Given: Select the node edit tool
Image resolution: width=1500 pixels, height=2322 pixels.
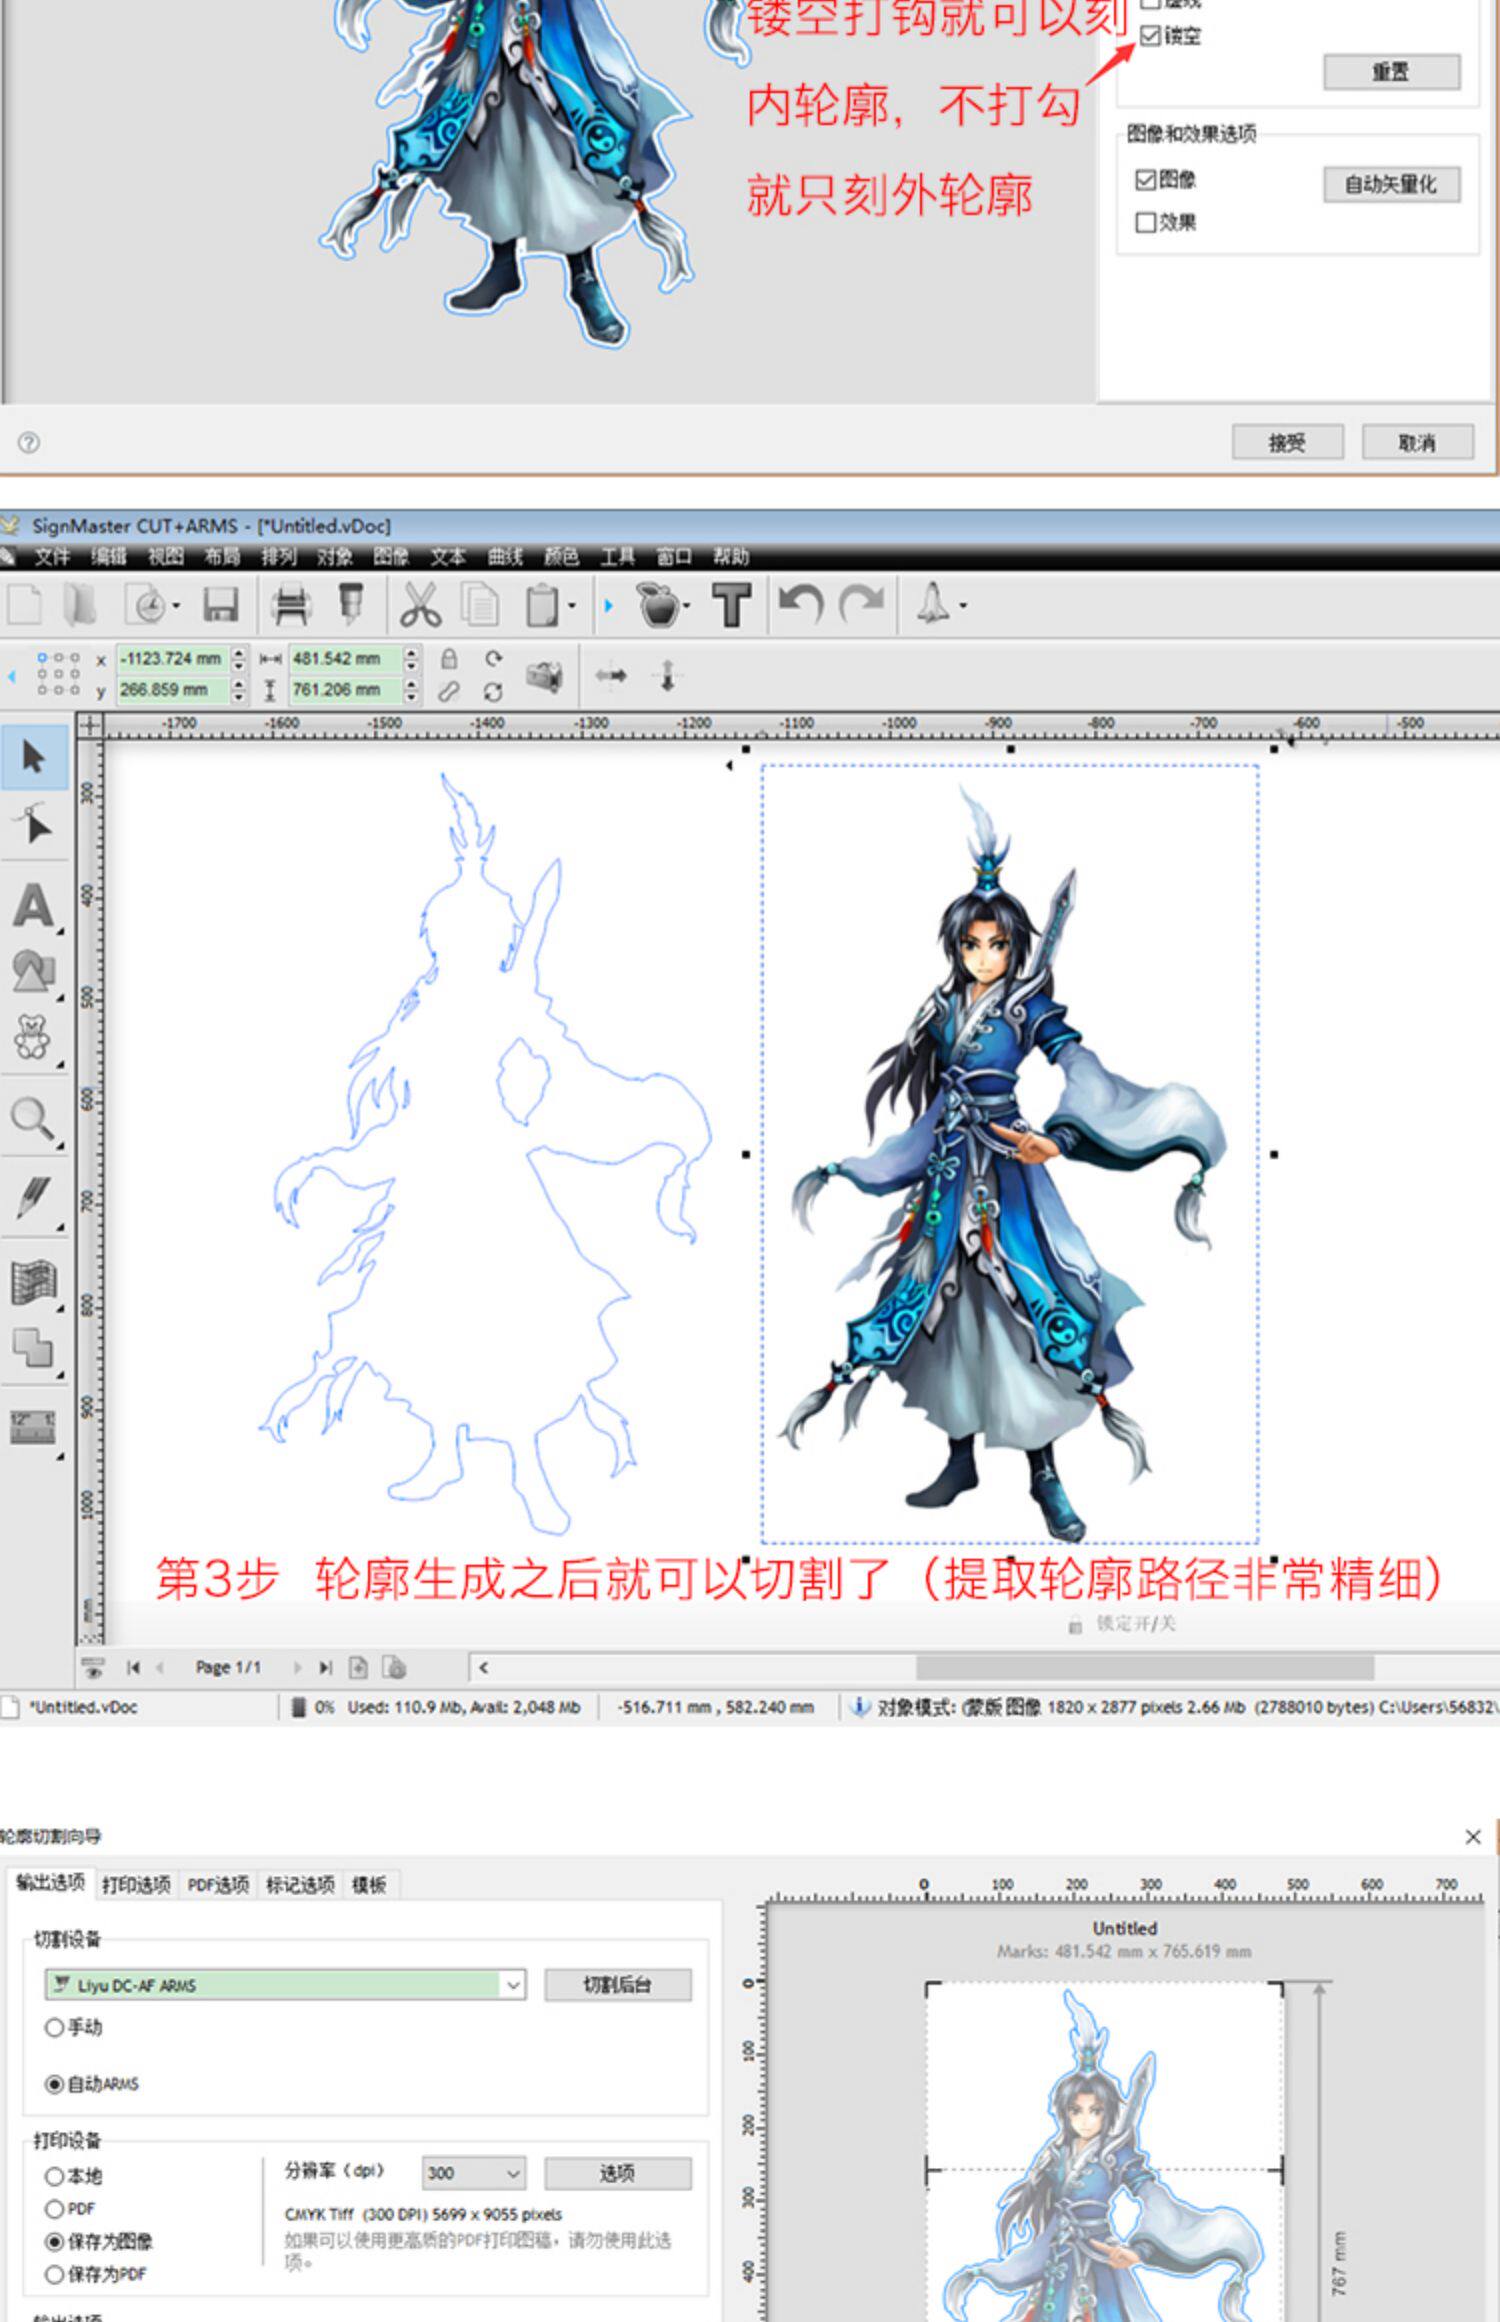Looking at the screenshot, I should tap(34, 825).
